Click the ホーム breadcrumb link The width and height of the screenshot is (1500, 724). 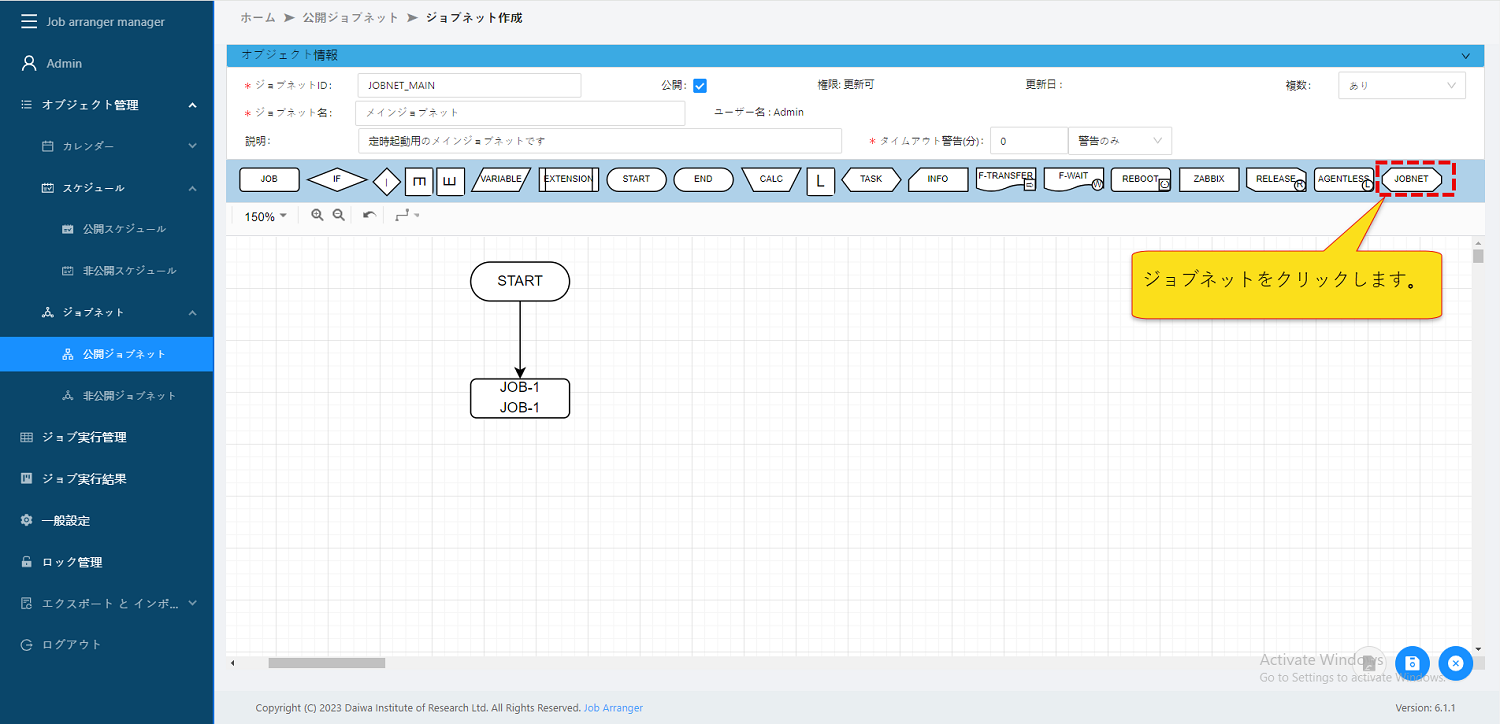click(257, 18)
